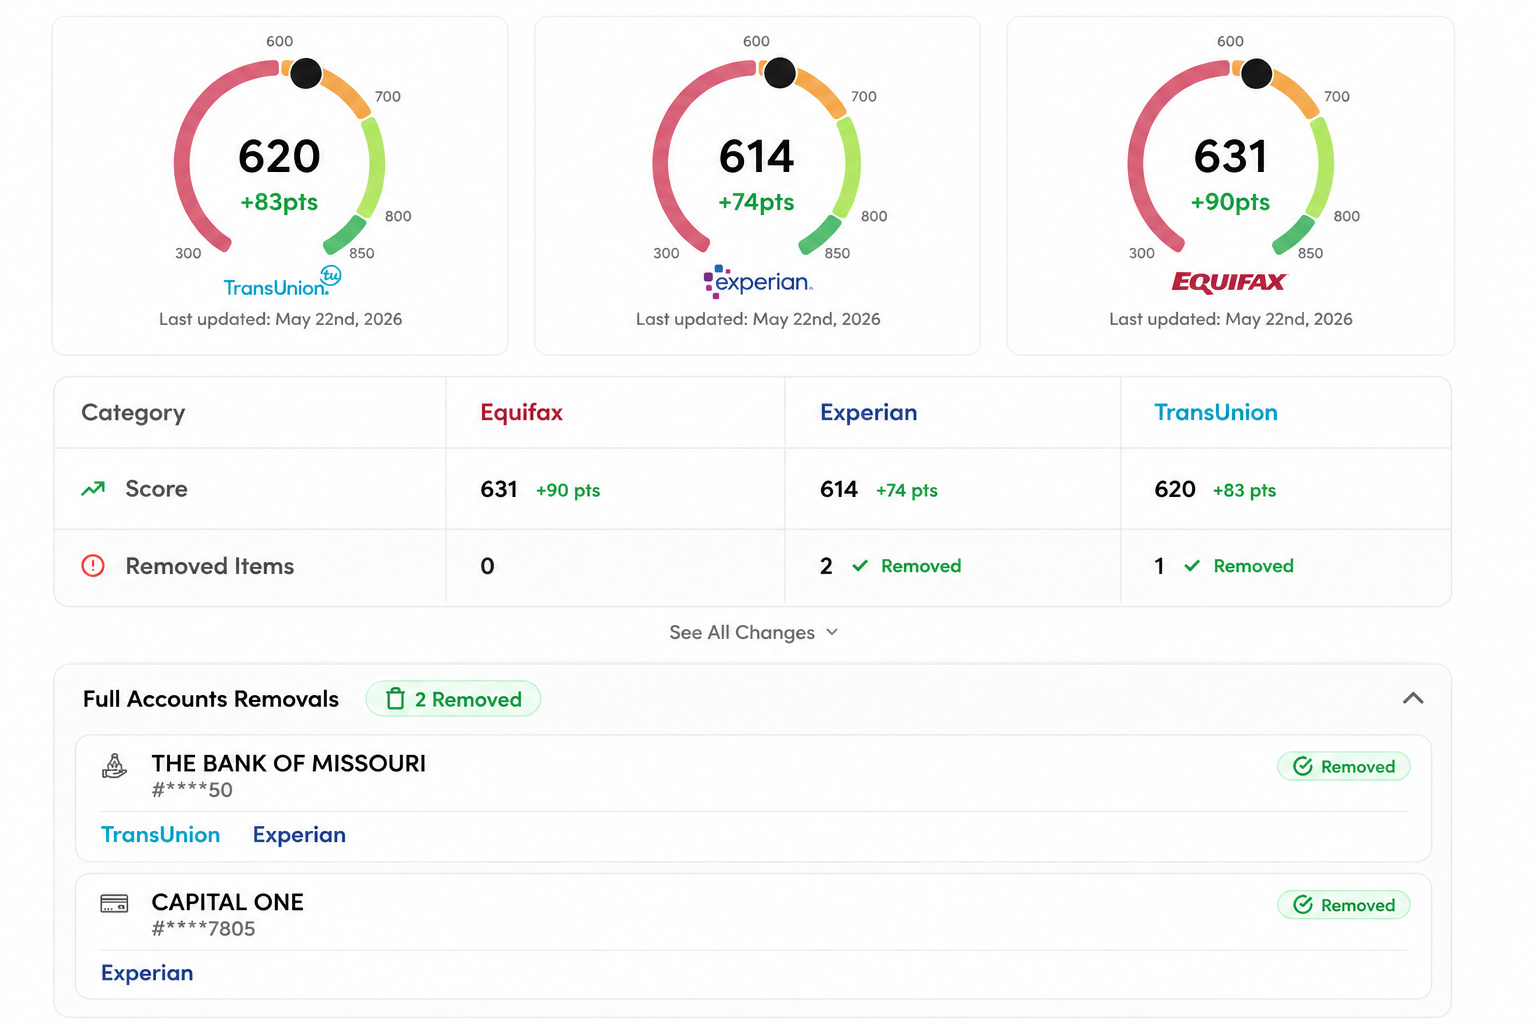The width and height of the screenshot is (1536, 1024).
Task: Click the green trending arrow icon beside Score
Action: [93, 489]
